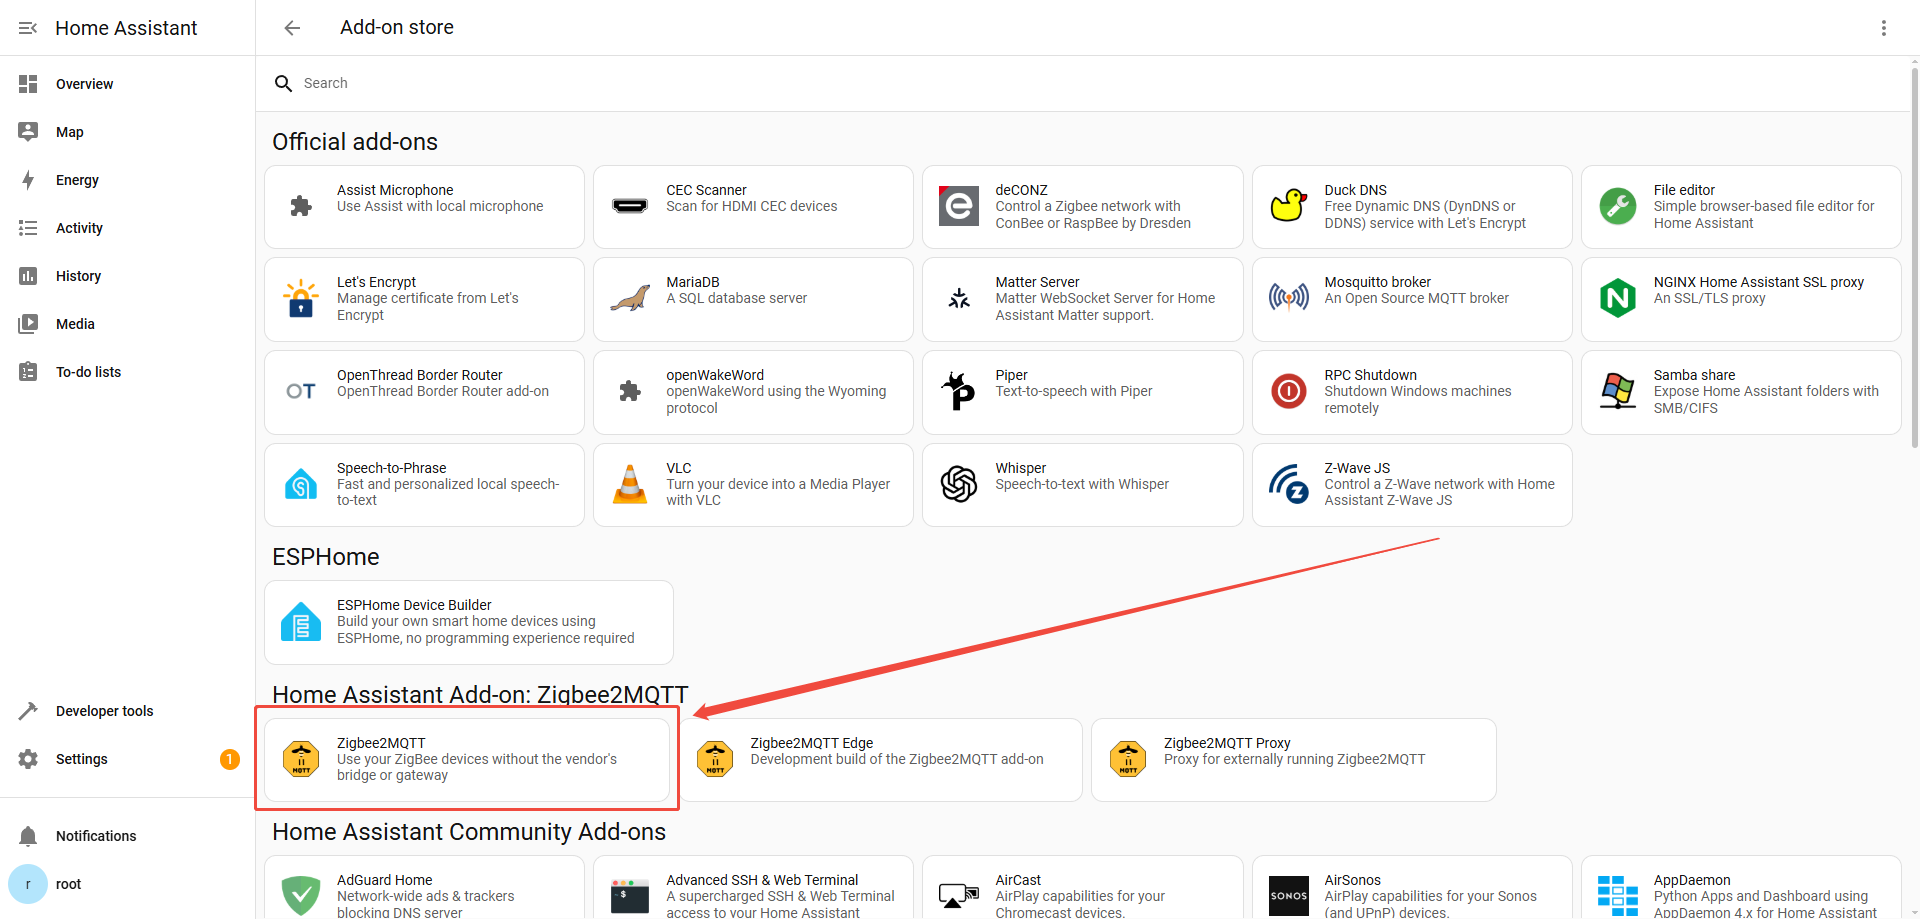Click the File editor wrench icon
This screenshot has width=1920, height=919.
pos(1617,206)
